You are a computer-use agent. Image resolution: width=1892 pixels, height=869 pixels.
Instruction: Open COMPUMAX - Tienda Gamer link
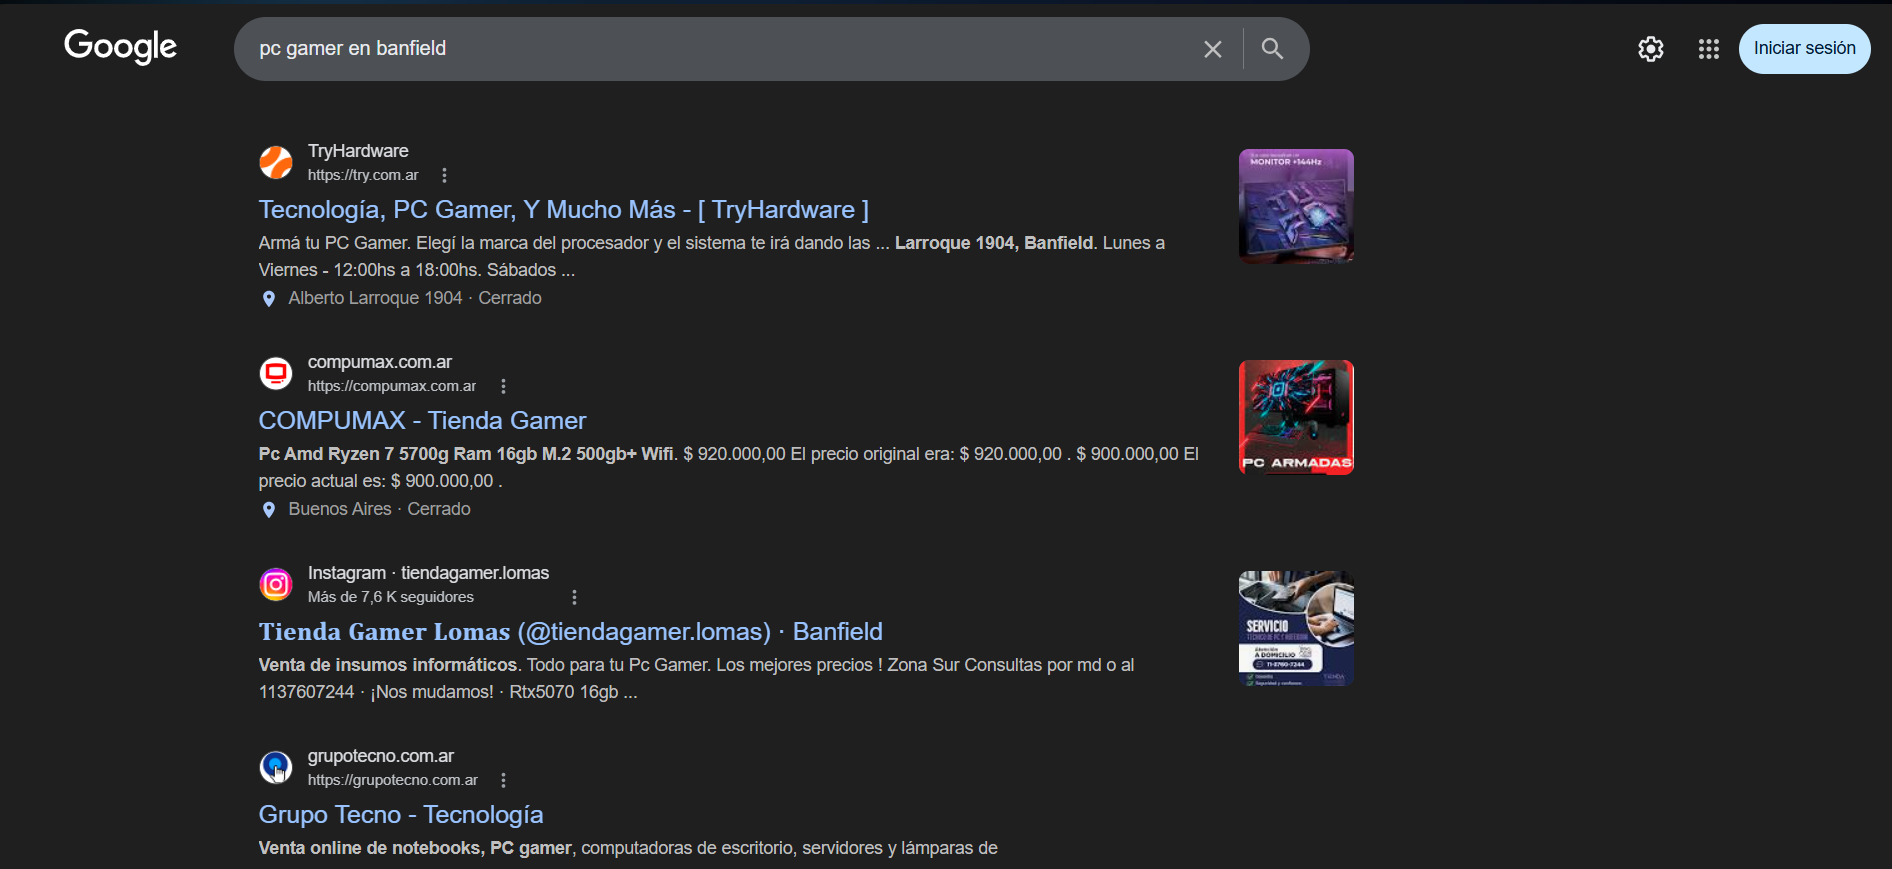tap(422, 421)
